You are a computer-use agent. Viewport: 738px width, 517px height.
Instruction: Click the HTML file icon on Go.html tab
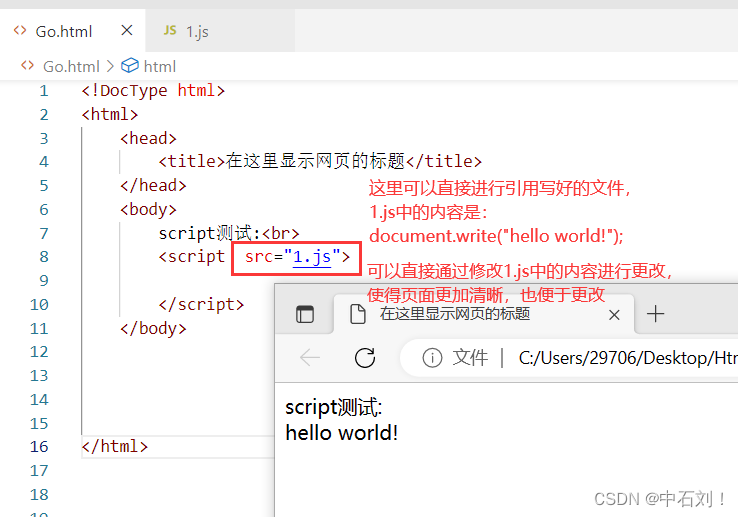[x=20, y=31]
